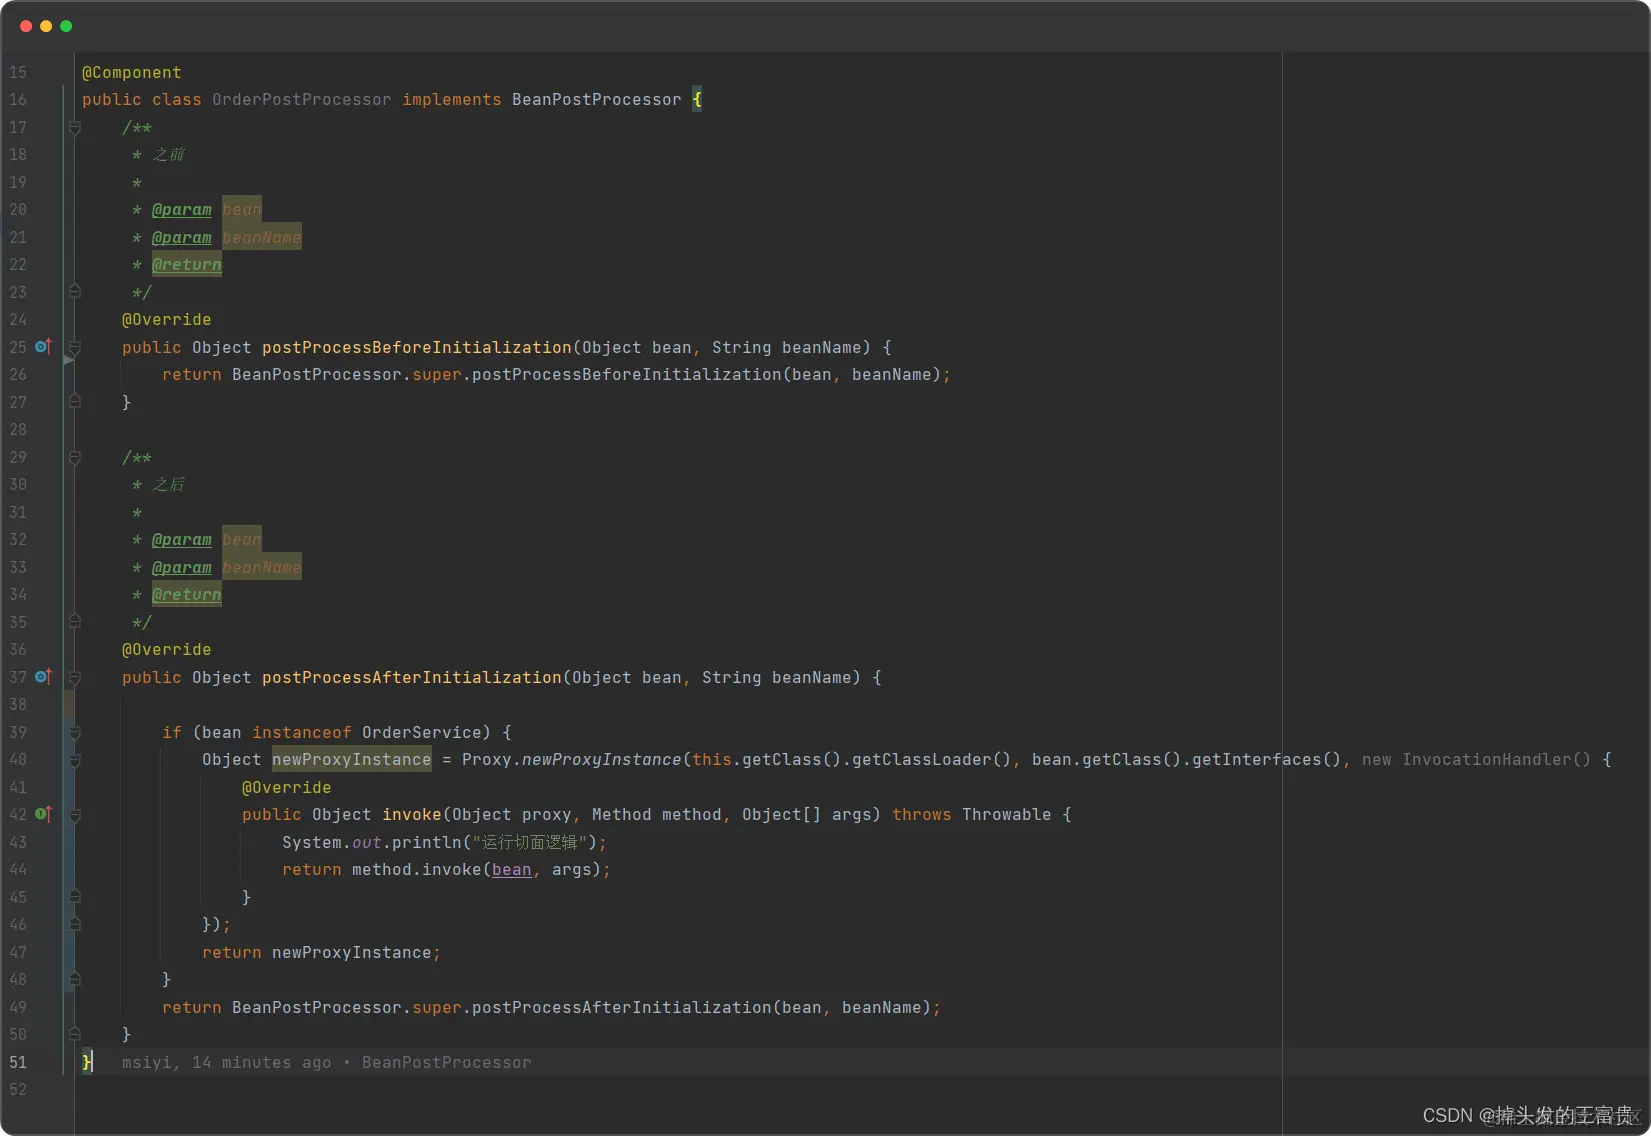
Task: Click the OrderService type name
Action: click(422, 733)
